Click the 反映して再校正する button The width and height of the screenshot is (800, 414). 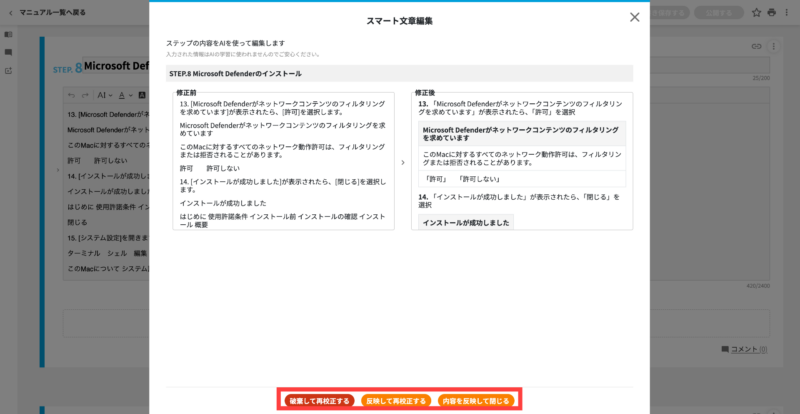point(396,401)
